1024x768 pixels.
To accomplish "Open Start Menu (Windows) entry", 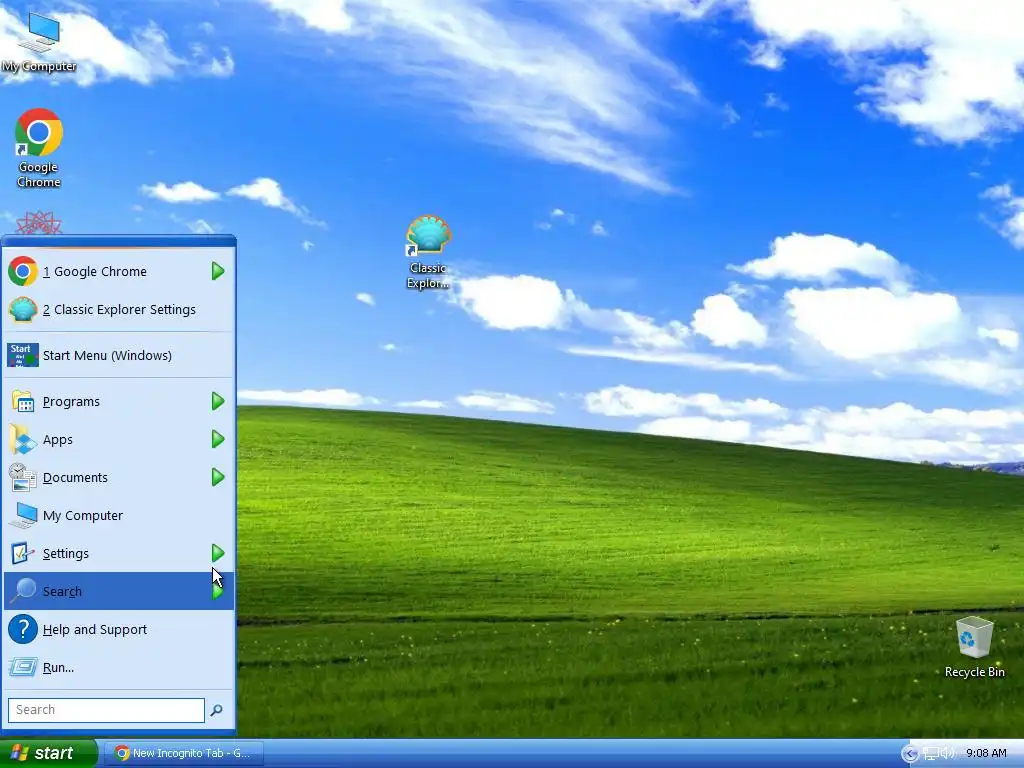I will click(119, 355).
